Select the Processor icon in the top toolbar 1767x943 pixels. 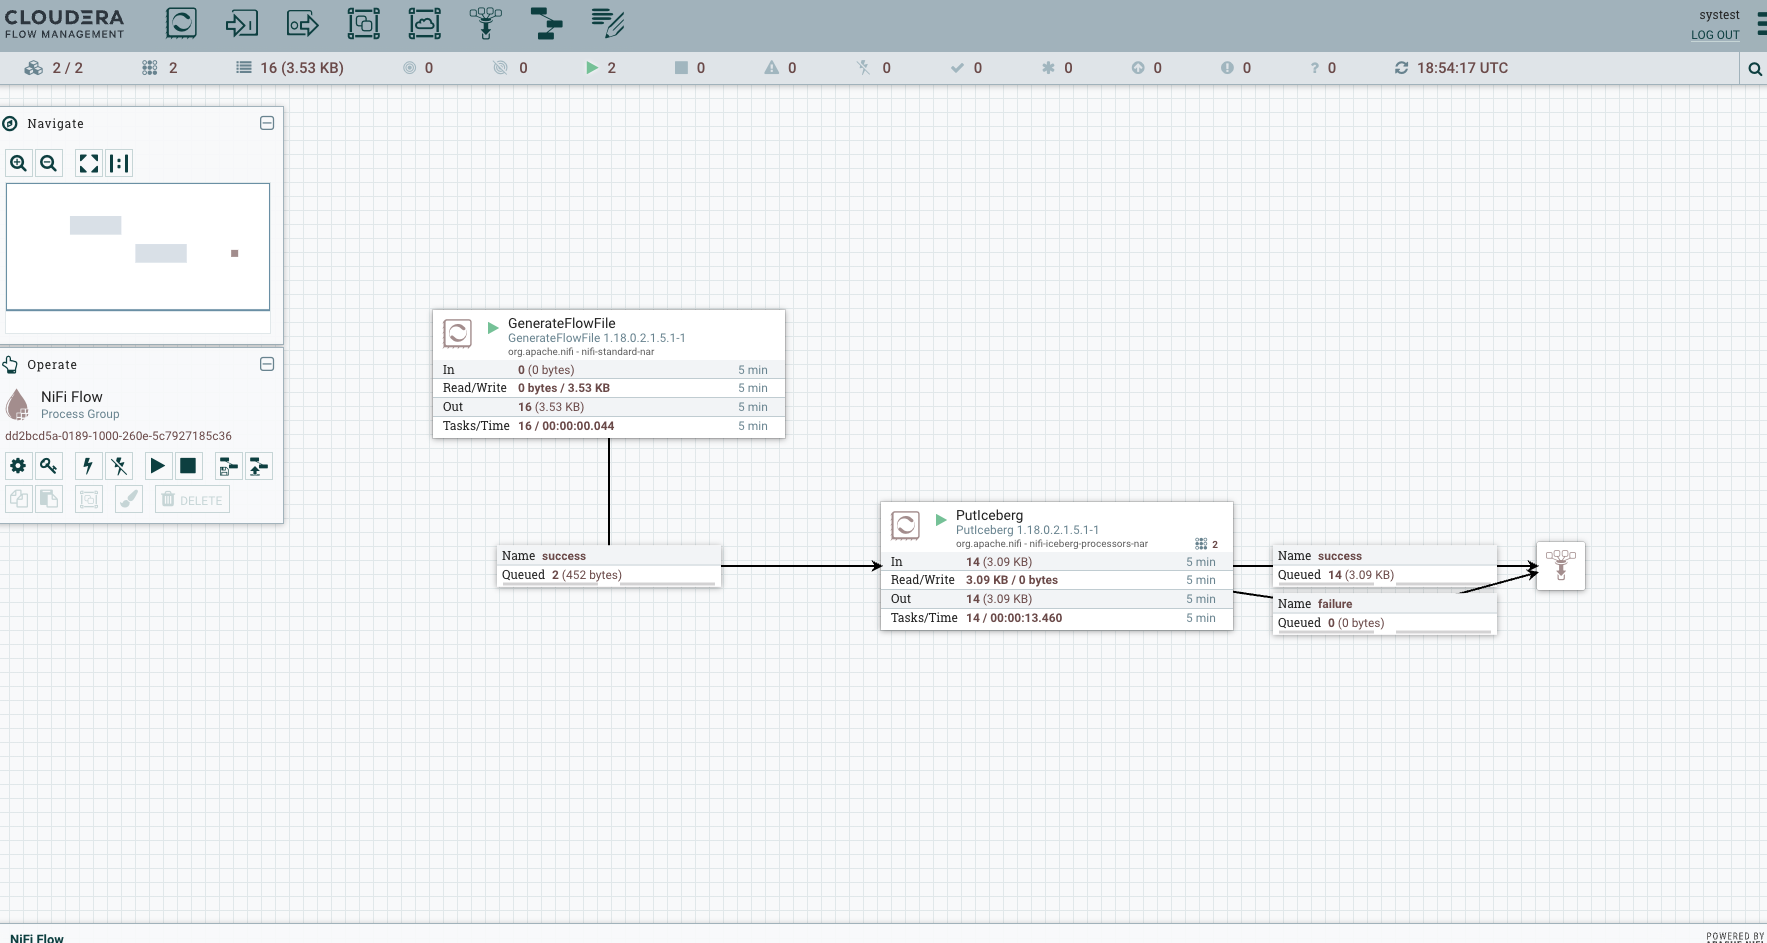tap(181, 23)
